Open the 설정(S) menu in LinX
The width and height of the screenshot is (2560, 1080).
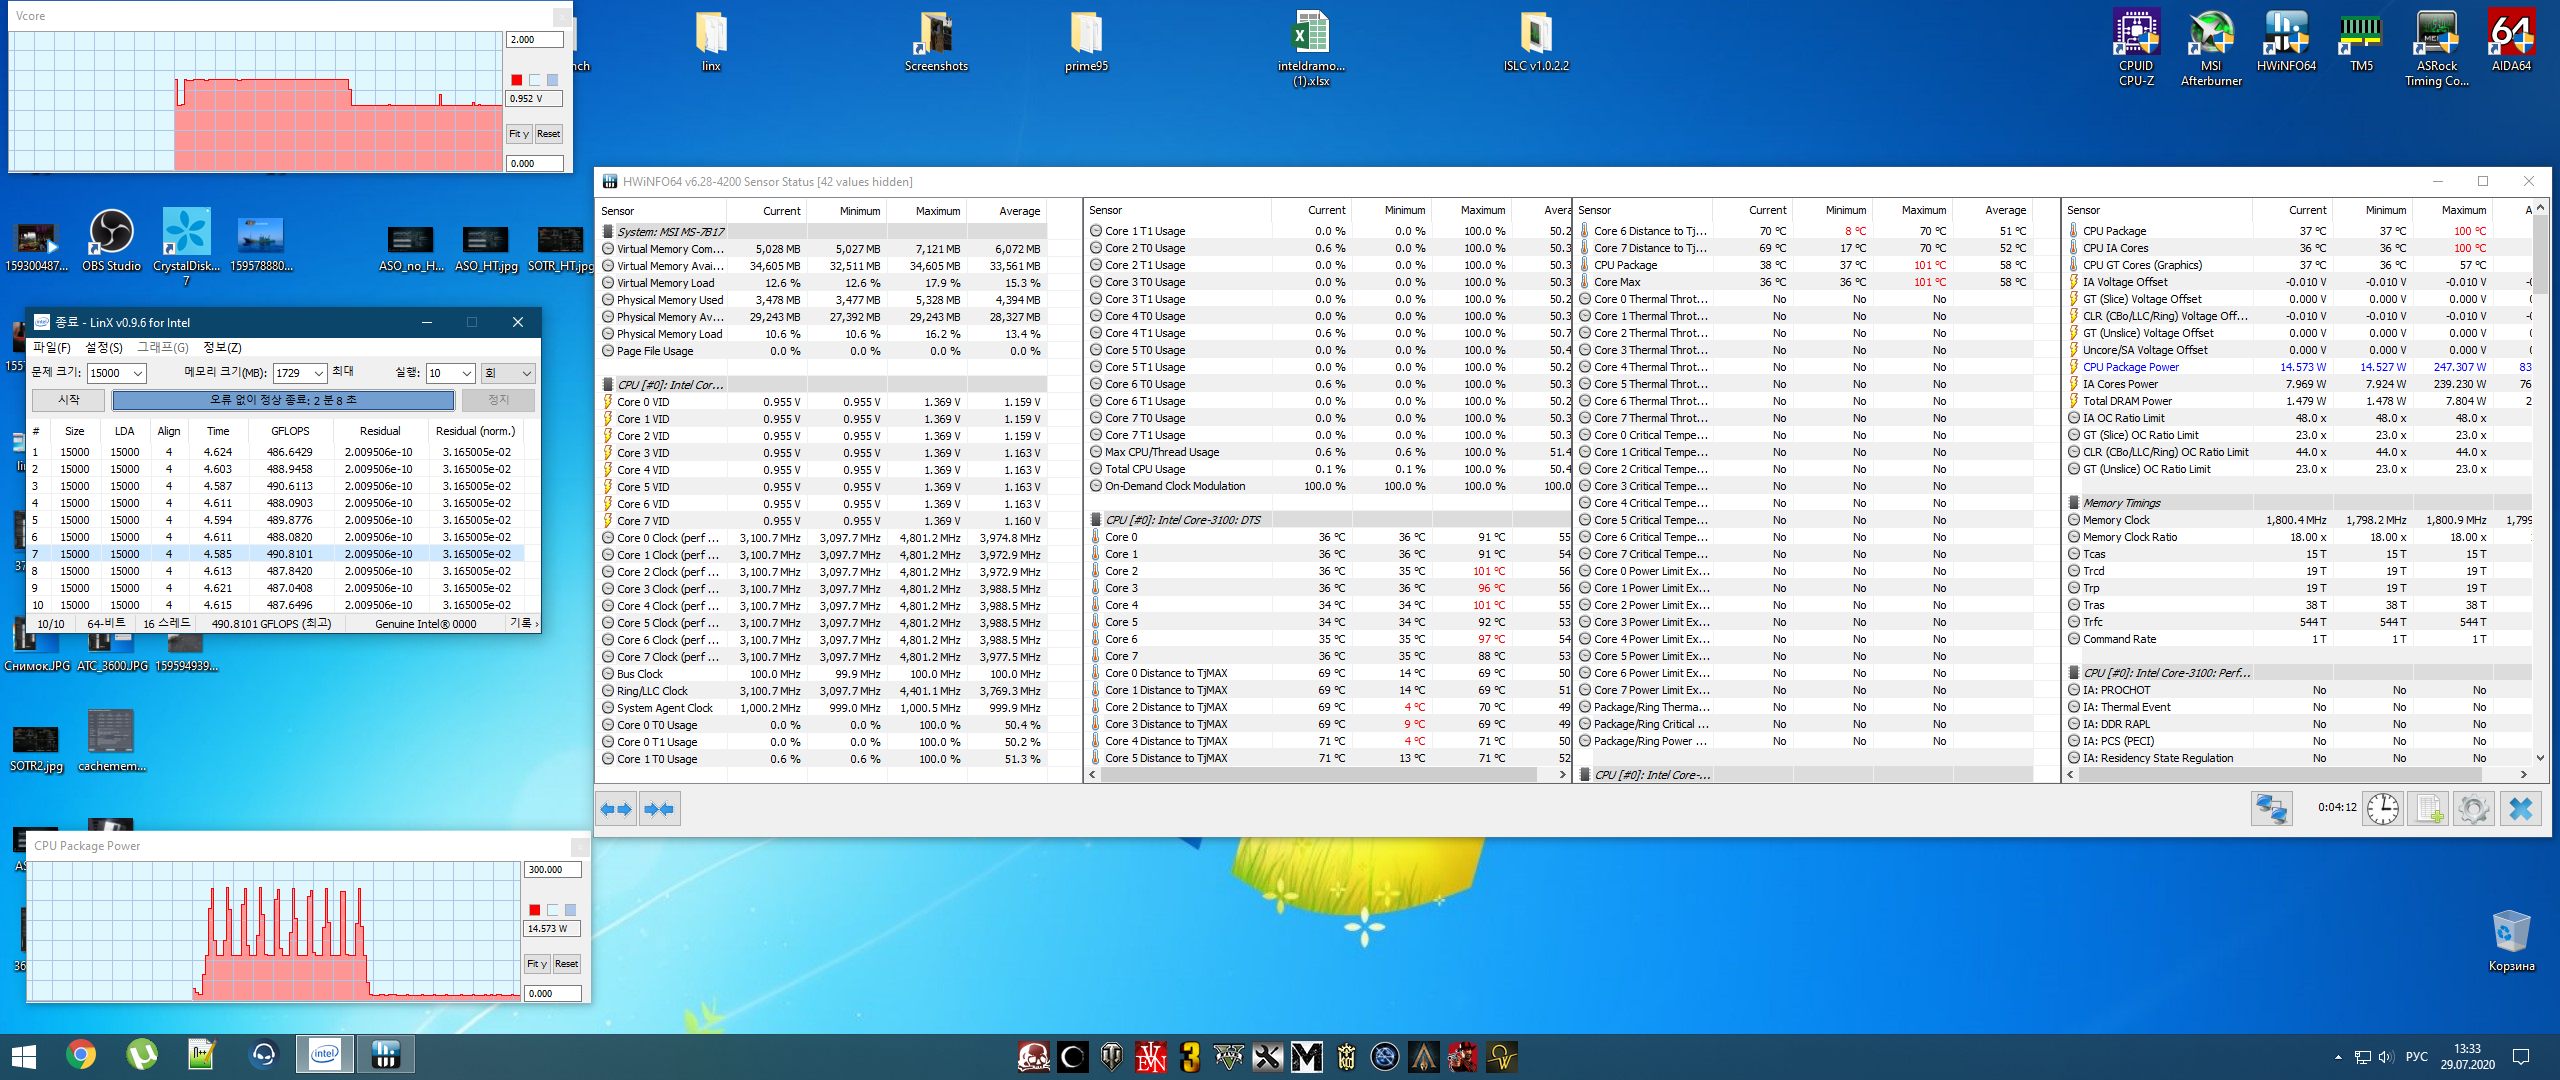(x=104, y=347)
